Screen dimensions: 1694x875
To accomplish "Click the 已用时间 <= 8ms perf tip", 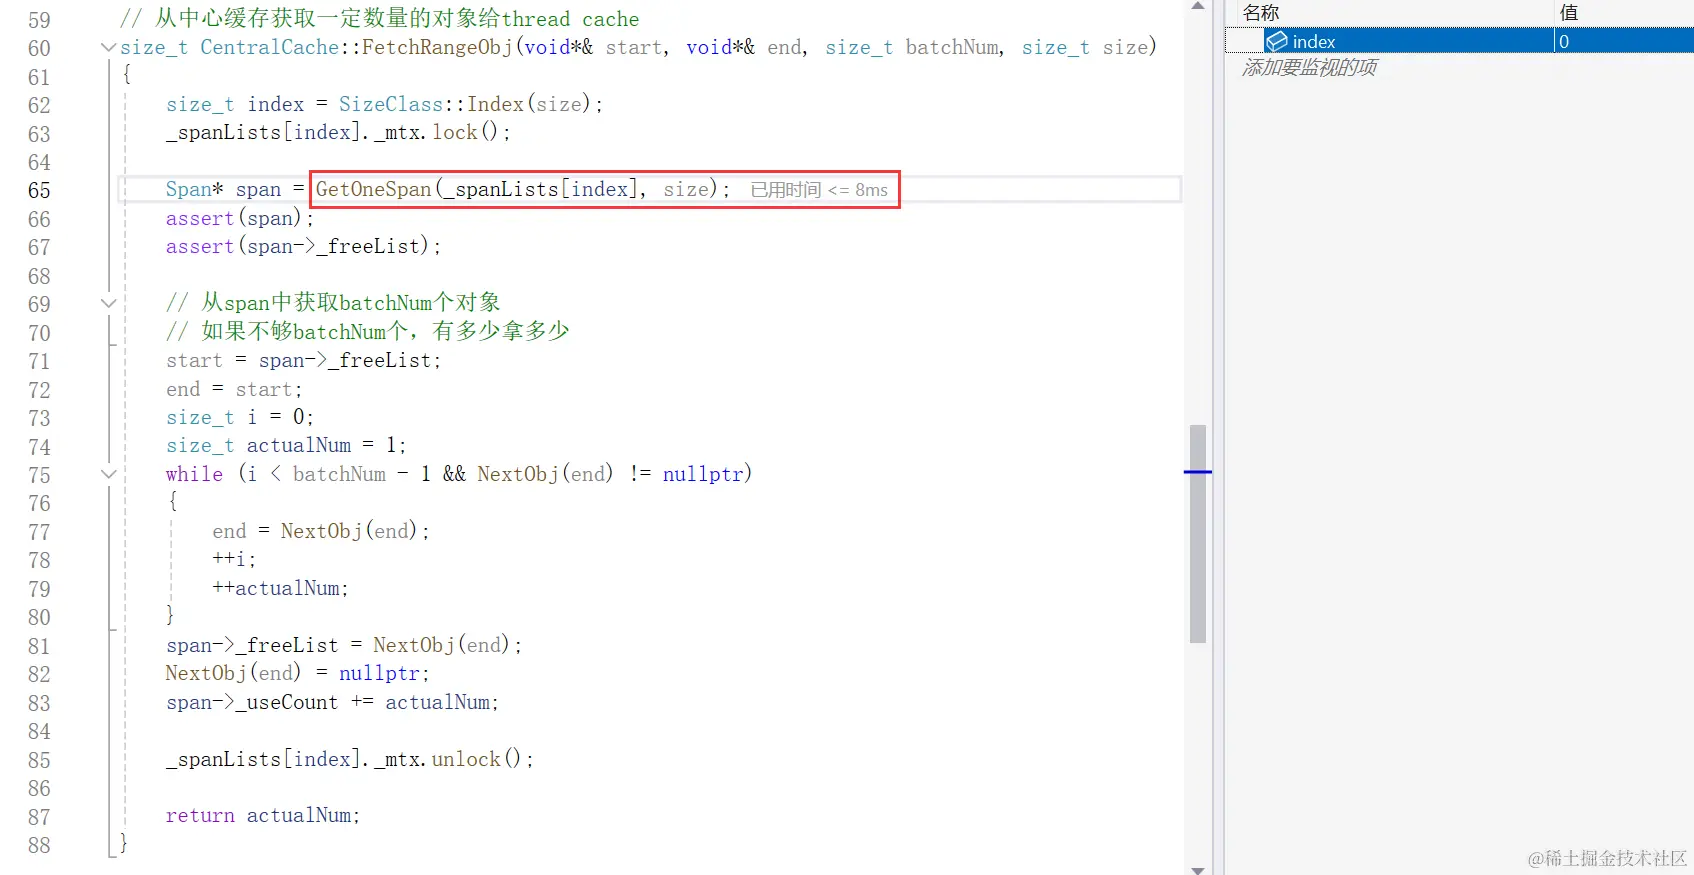I will tap(819, 190).
